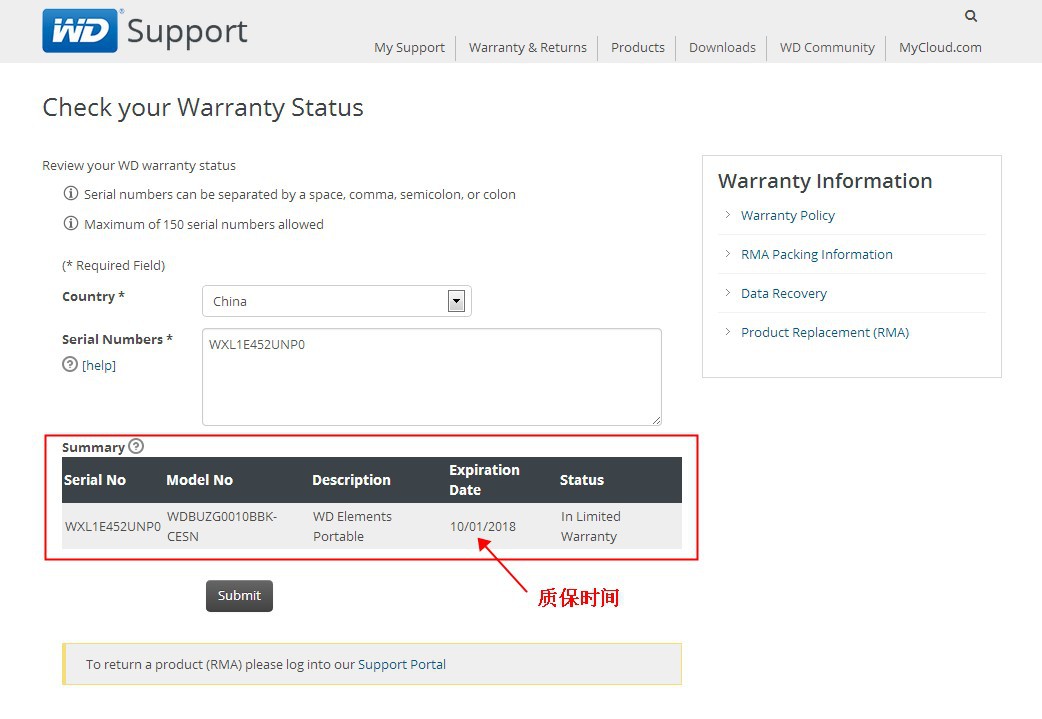Click inside the Serial Numbers text area

[x=432, y=377]
